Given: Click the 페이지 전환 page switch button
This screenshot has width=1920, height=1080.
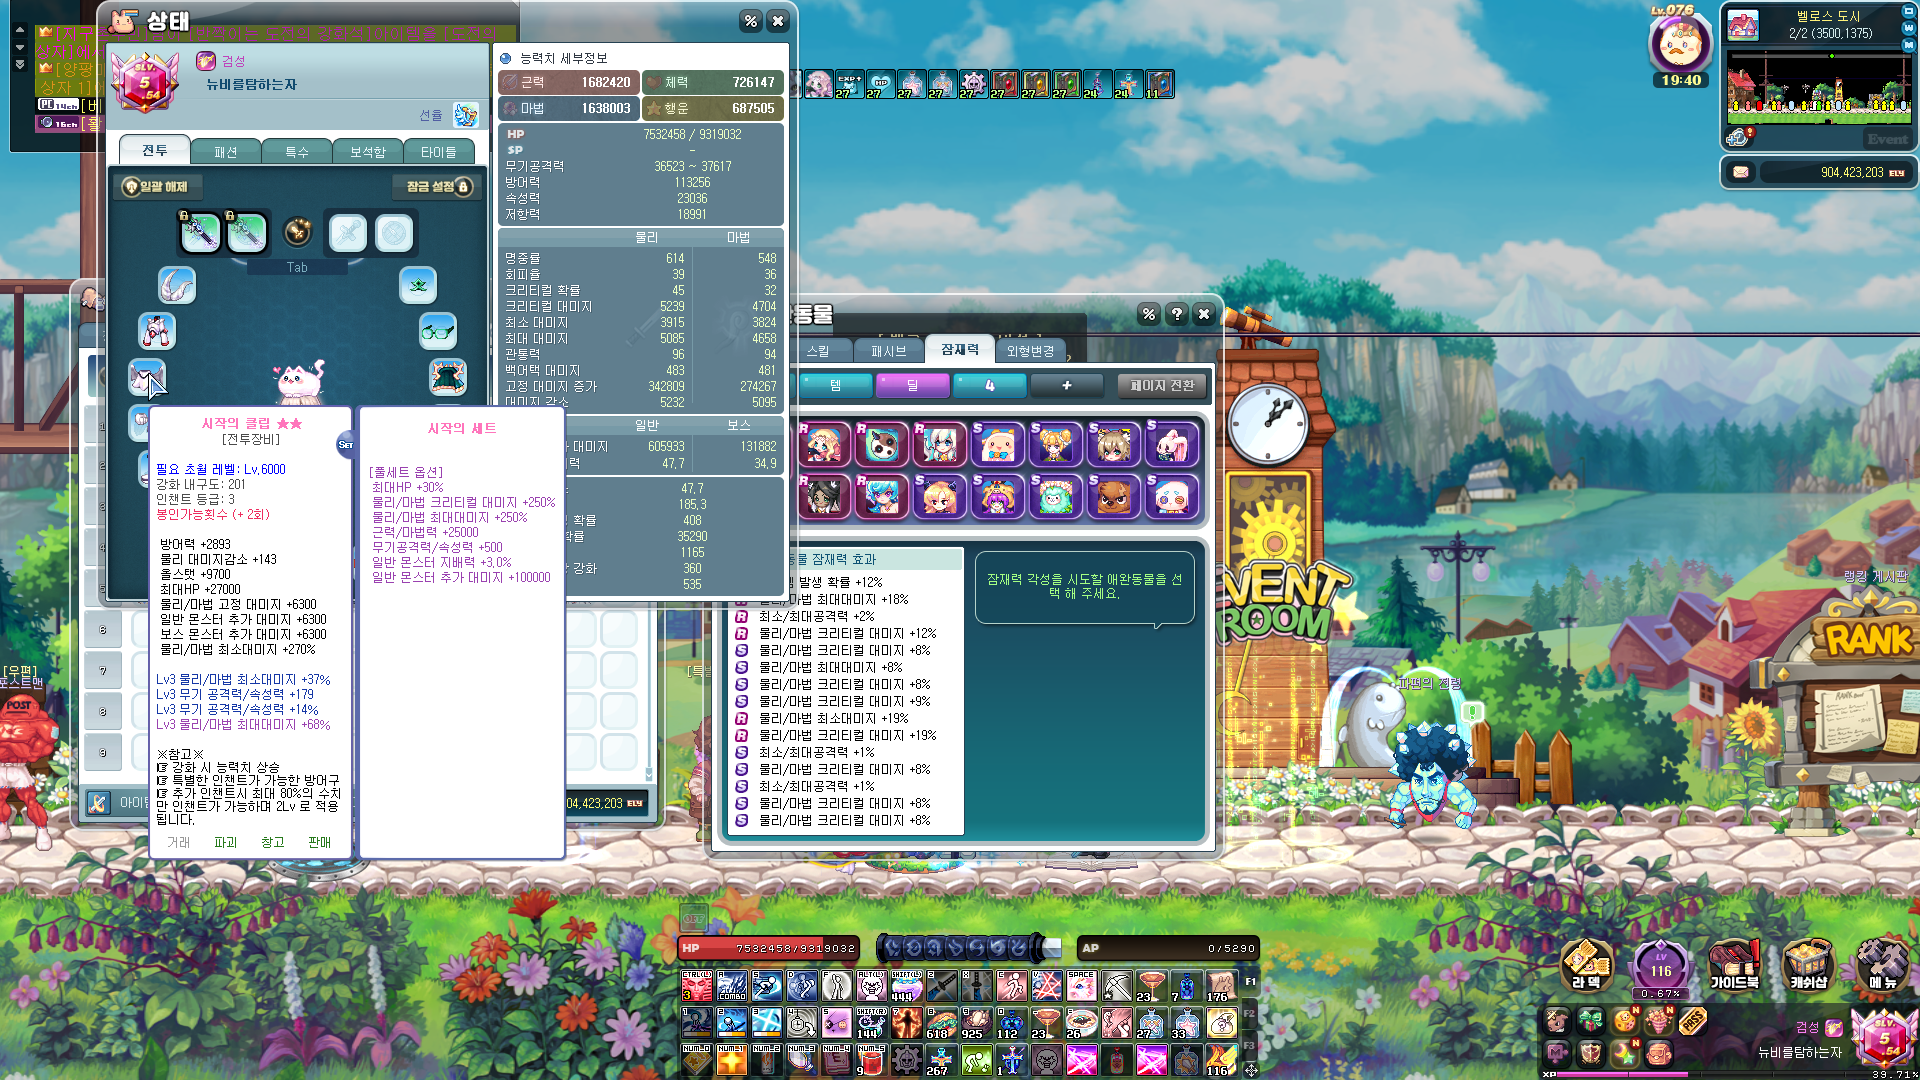Looking at the screenshot, I should point(1162,385).
